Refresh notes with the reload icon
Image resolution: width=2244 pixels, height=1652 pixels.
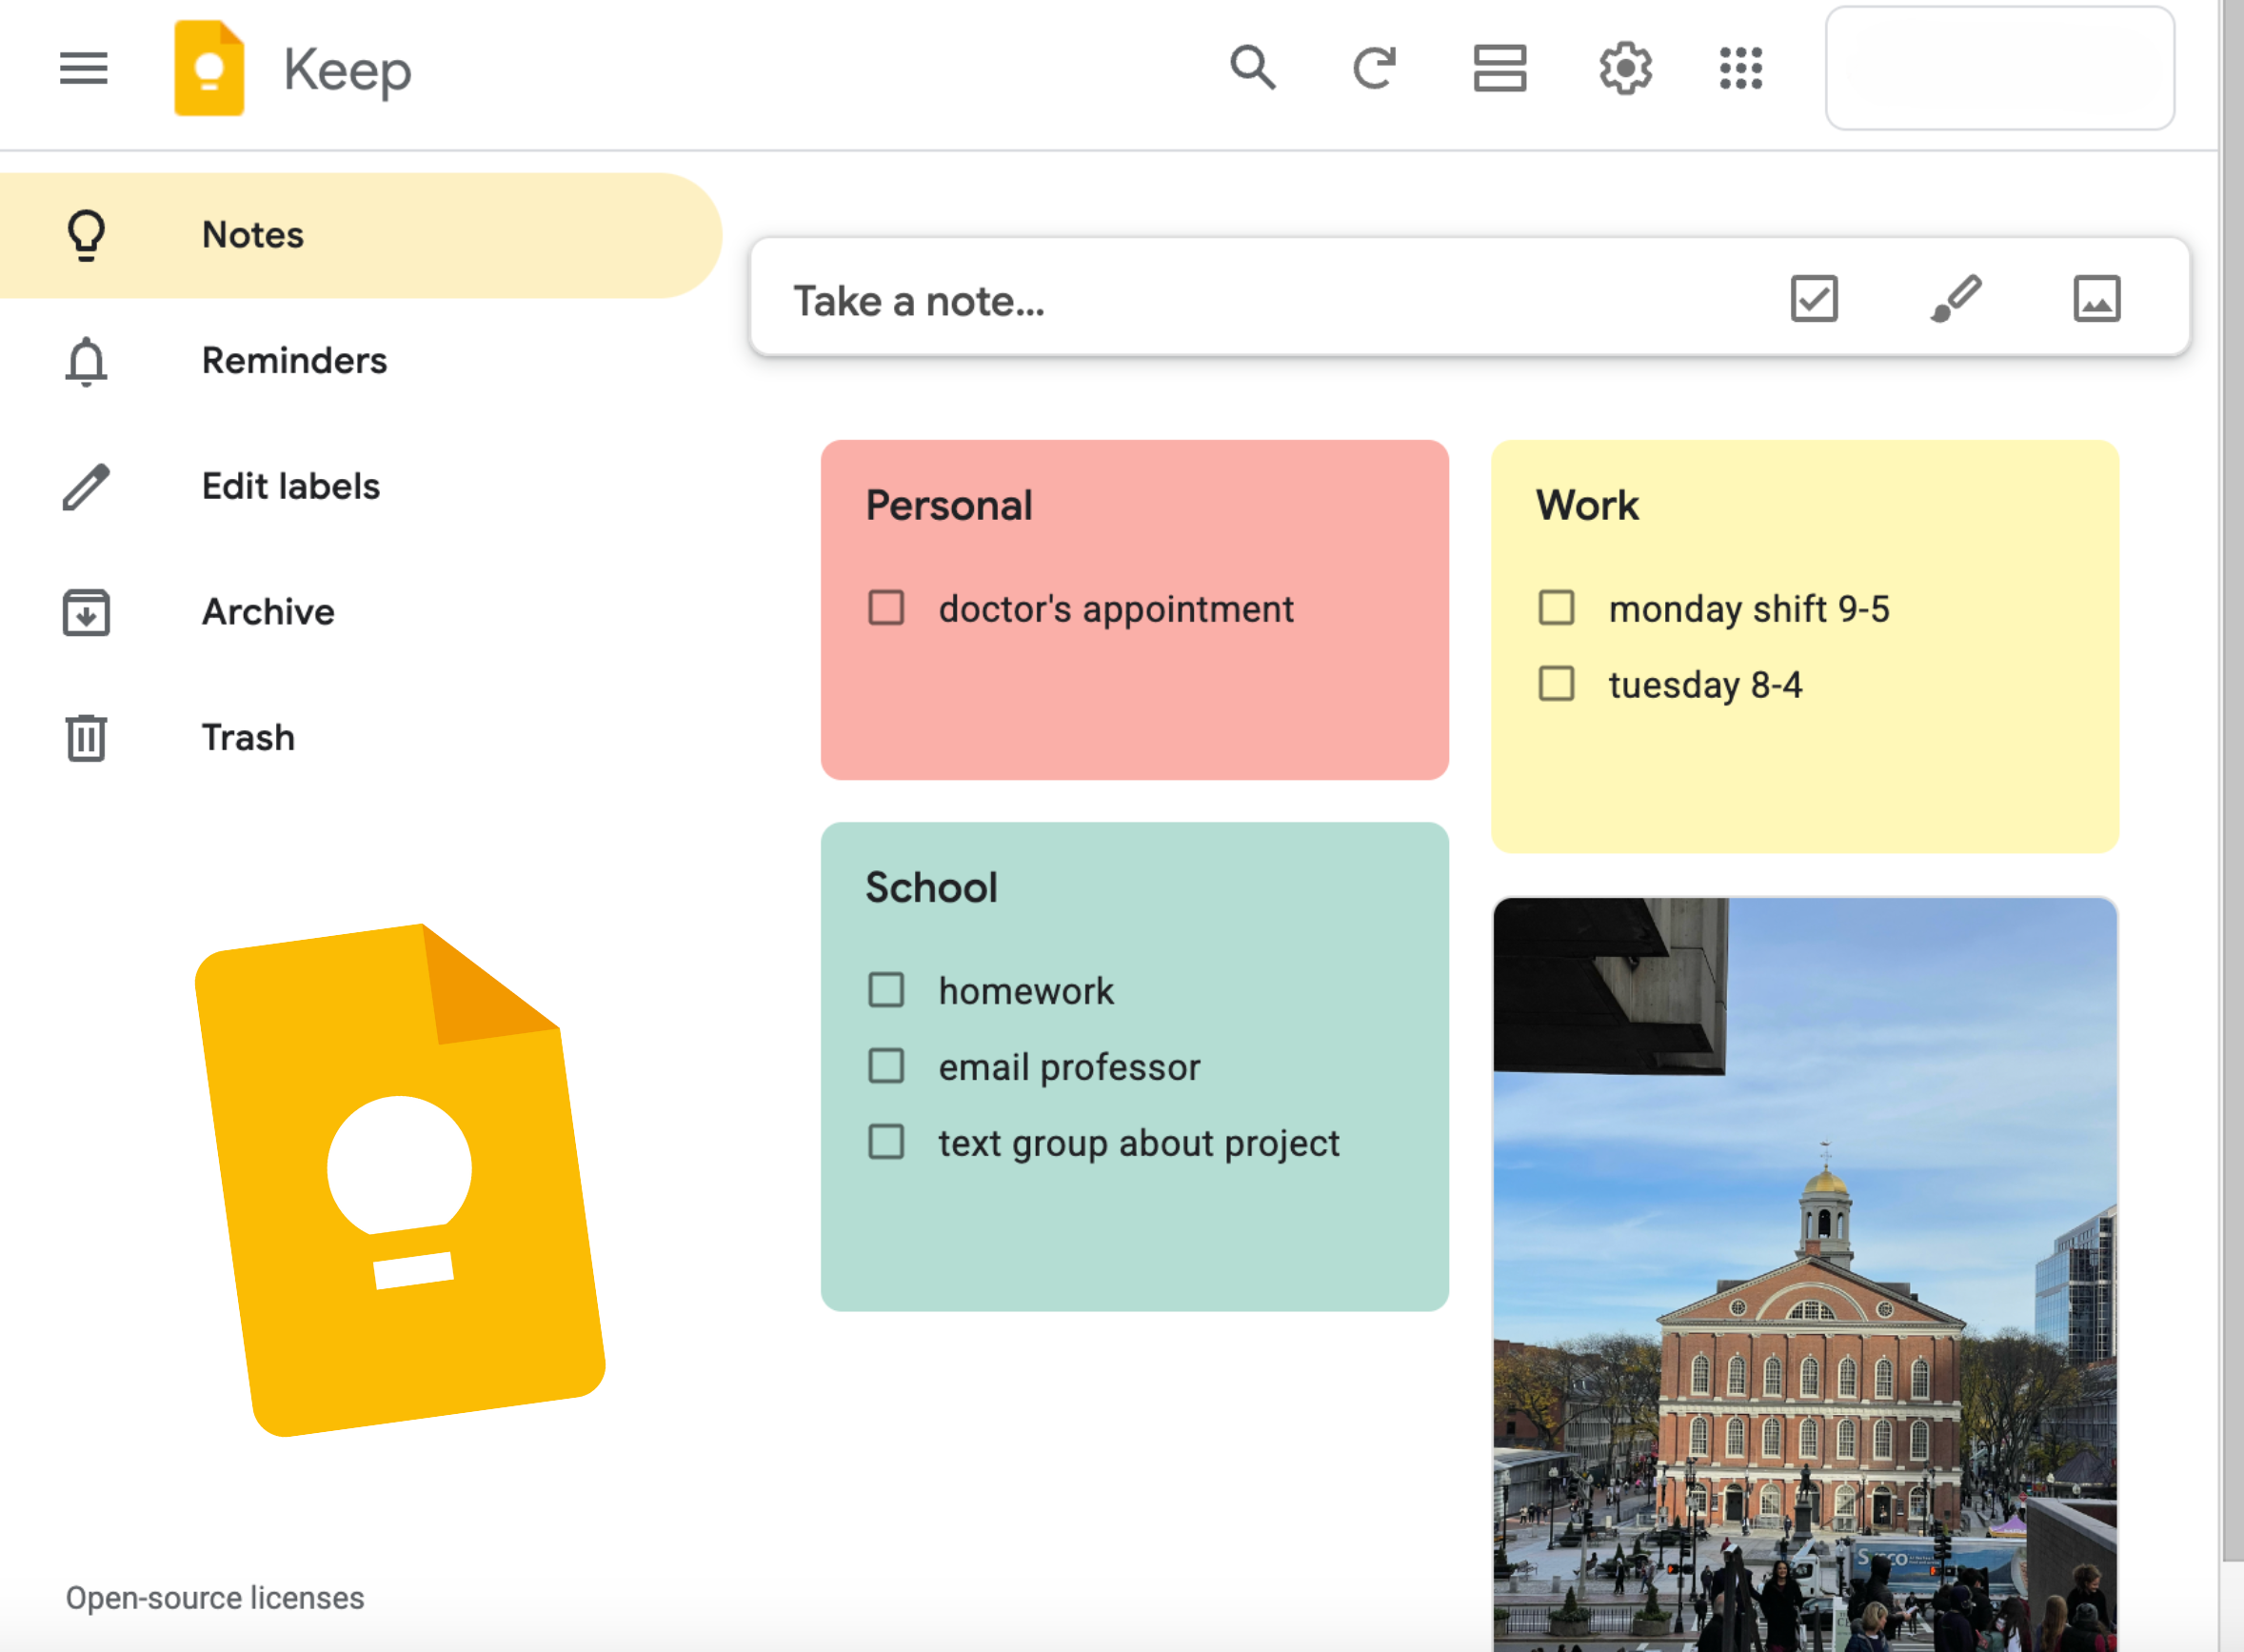tap(1375, 68)
